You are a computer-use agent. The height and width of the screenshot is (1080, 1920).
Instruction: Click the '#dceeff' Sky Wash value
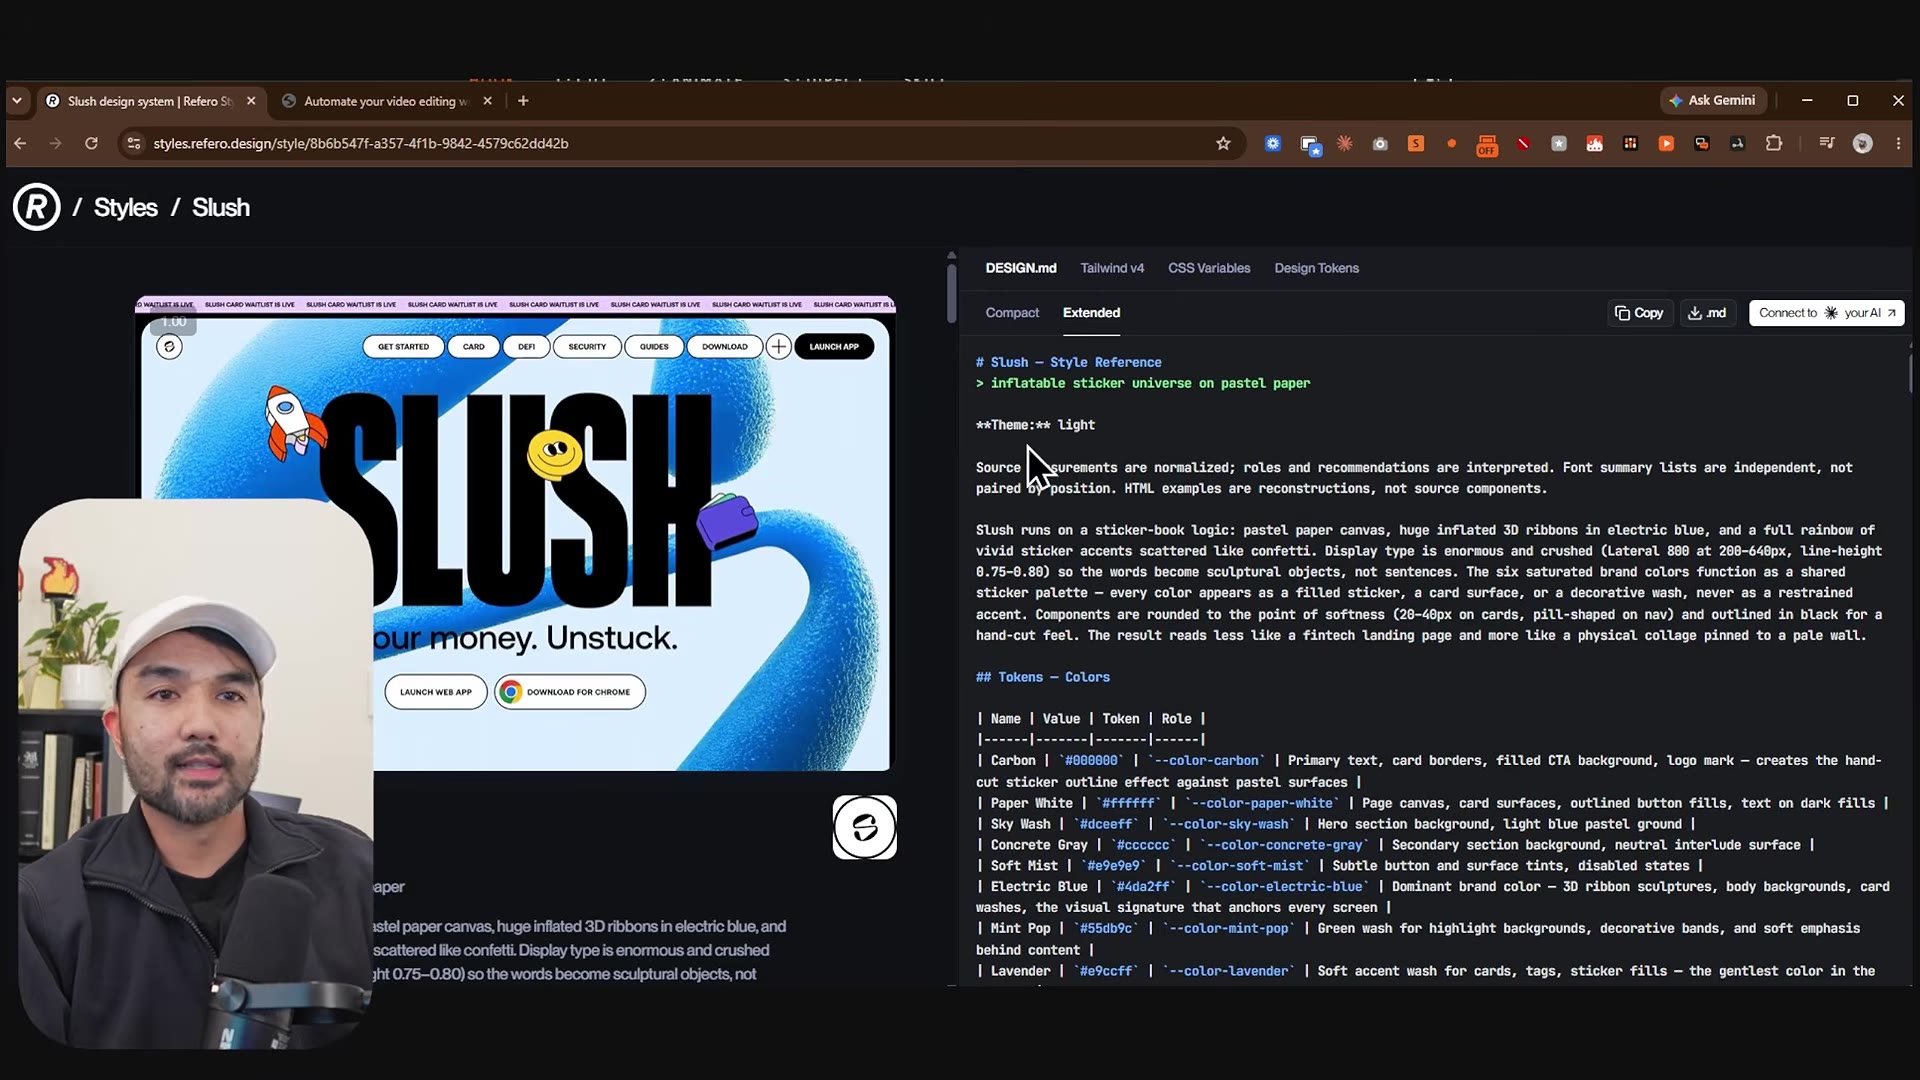1105,824
